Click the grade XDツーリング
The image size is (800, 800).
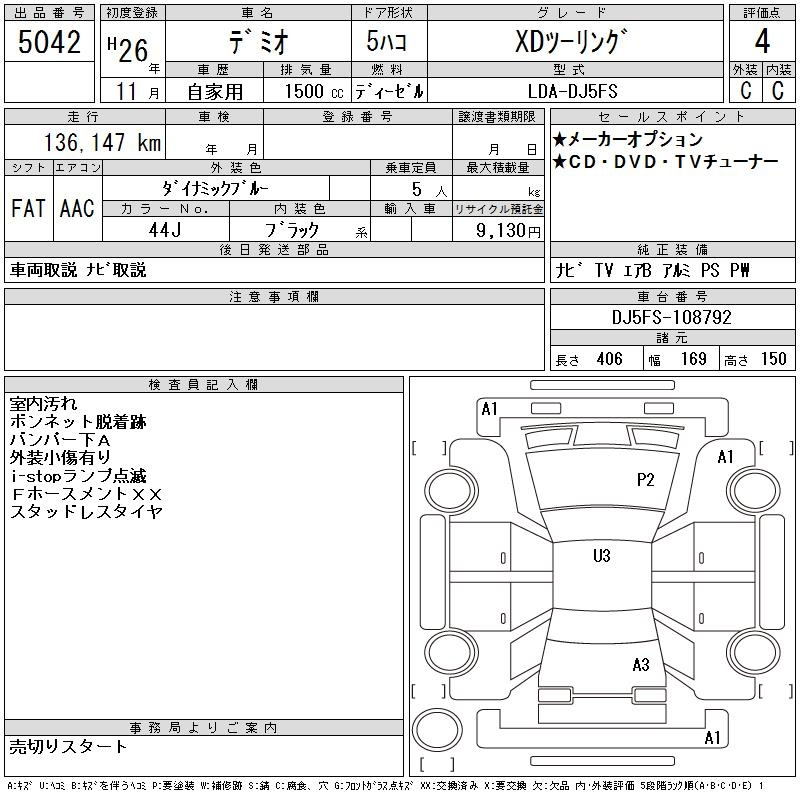[x=573, y=42]
